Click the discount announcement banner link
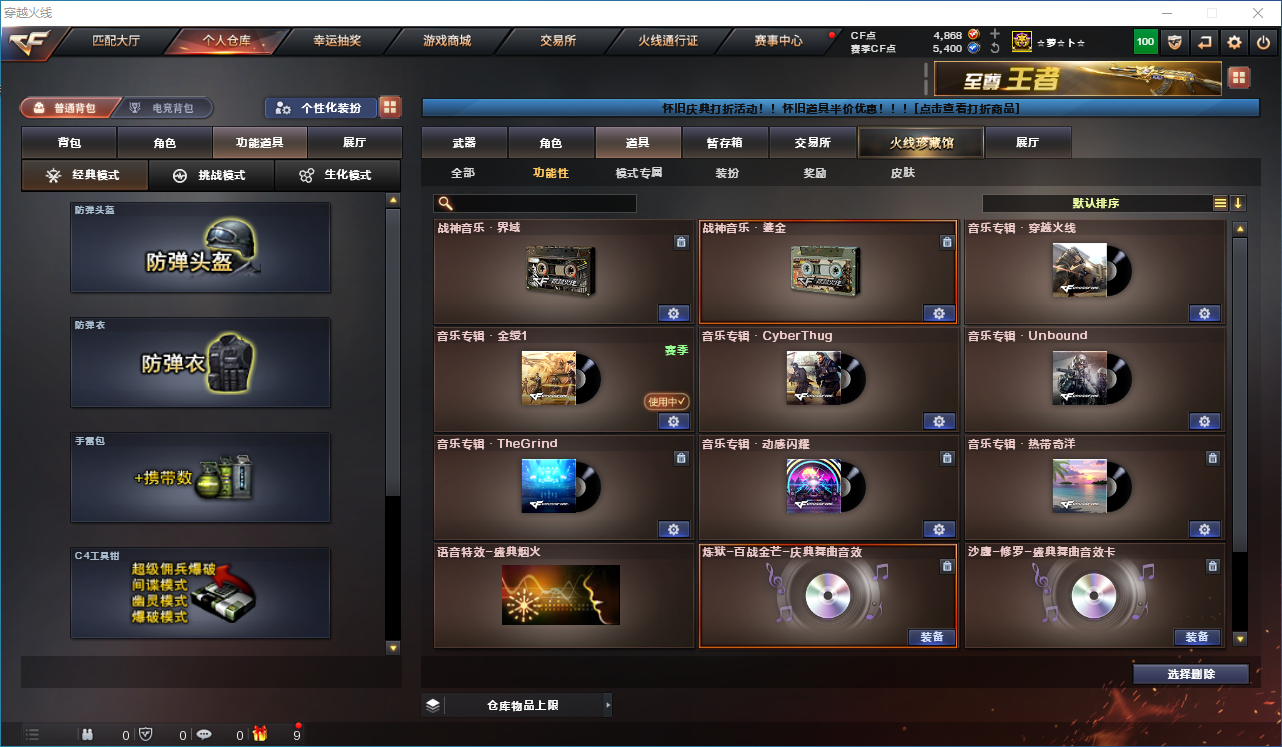The width and height of the screenshot is (1282, 747). click(x=841, y=108)
